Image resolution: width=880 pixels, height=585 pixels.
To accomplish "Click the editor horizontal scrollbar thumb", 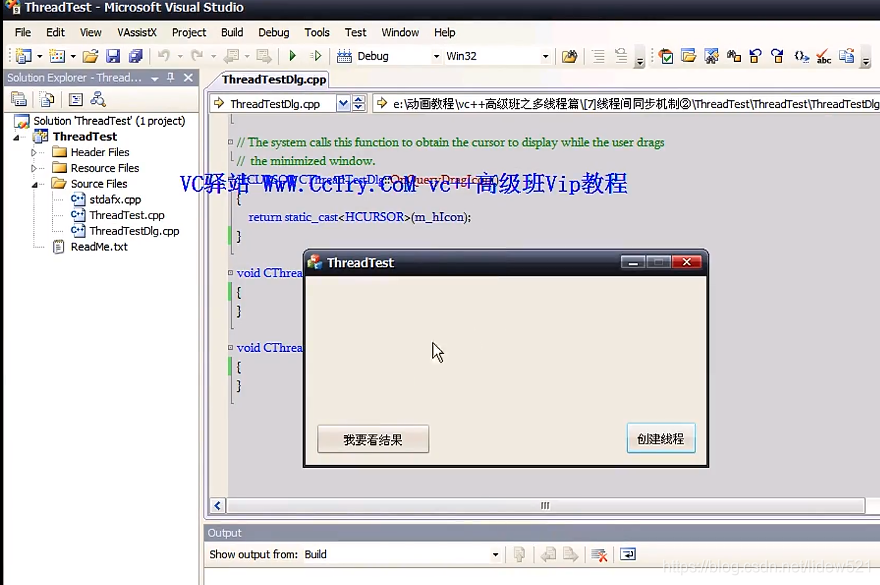I will coord(545,505).
